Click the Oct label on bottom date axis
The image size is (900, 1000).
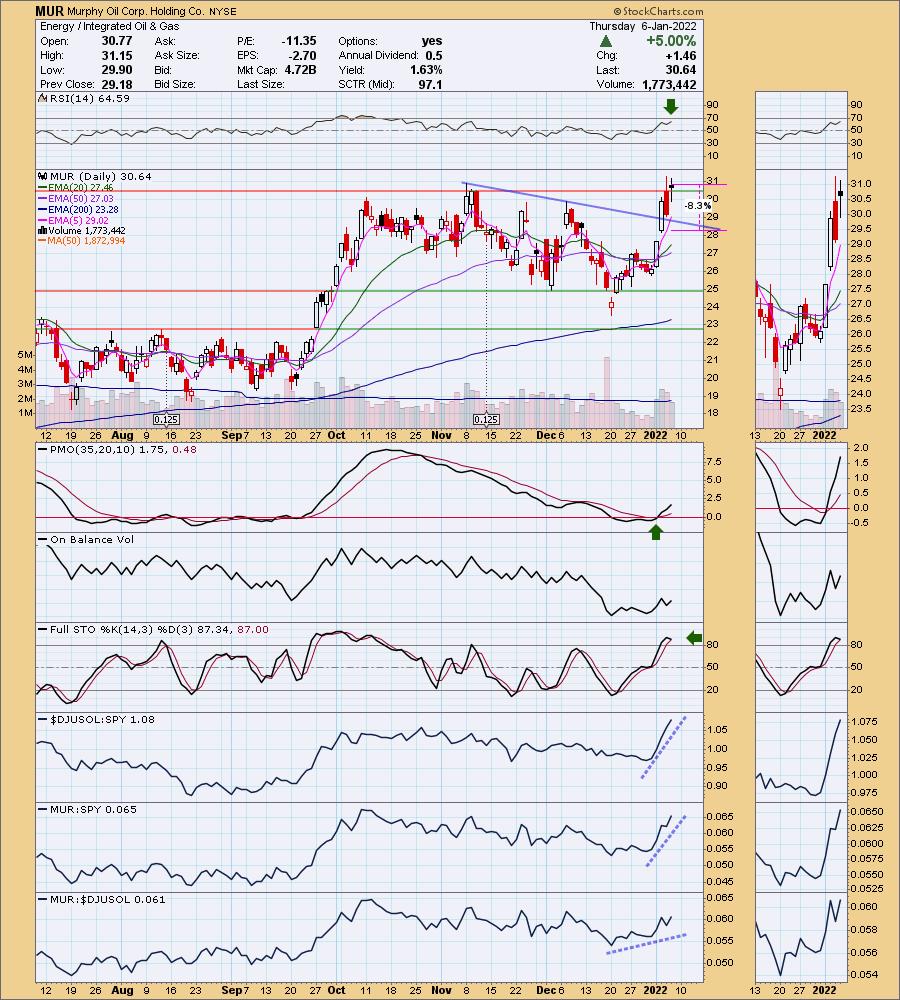(x=336, y=990)
